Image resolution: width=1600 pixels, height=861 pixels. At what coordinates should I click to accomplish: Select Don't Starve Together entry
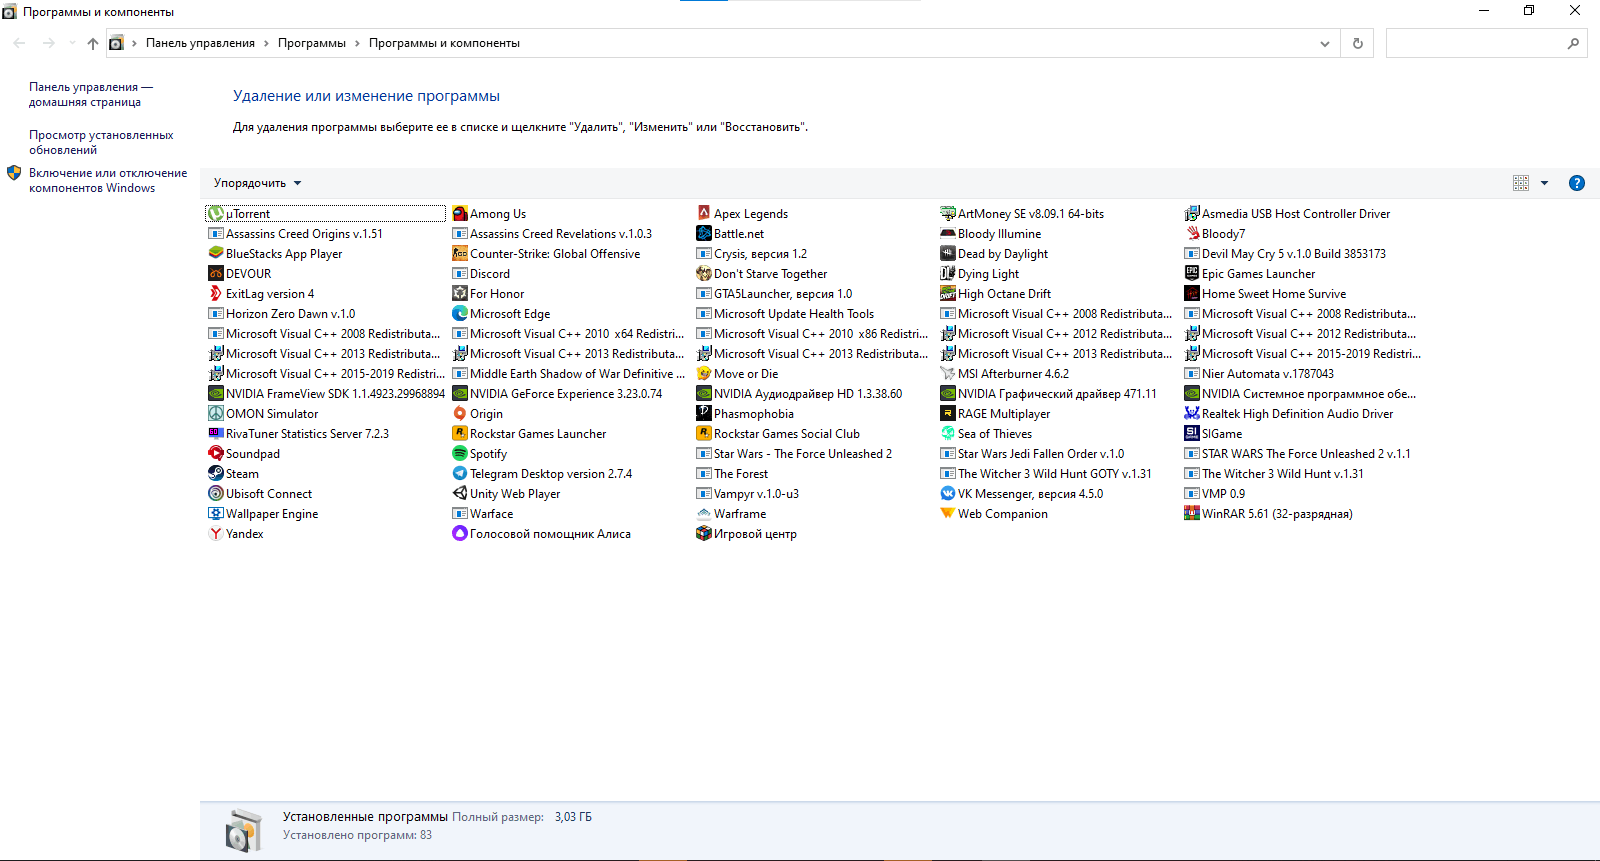pos(762,274)
